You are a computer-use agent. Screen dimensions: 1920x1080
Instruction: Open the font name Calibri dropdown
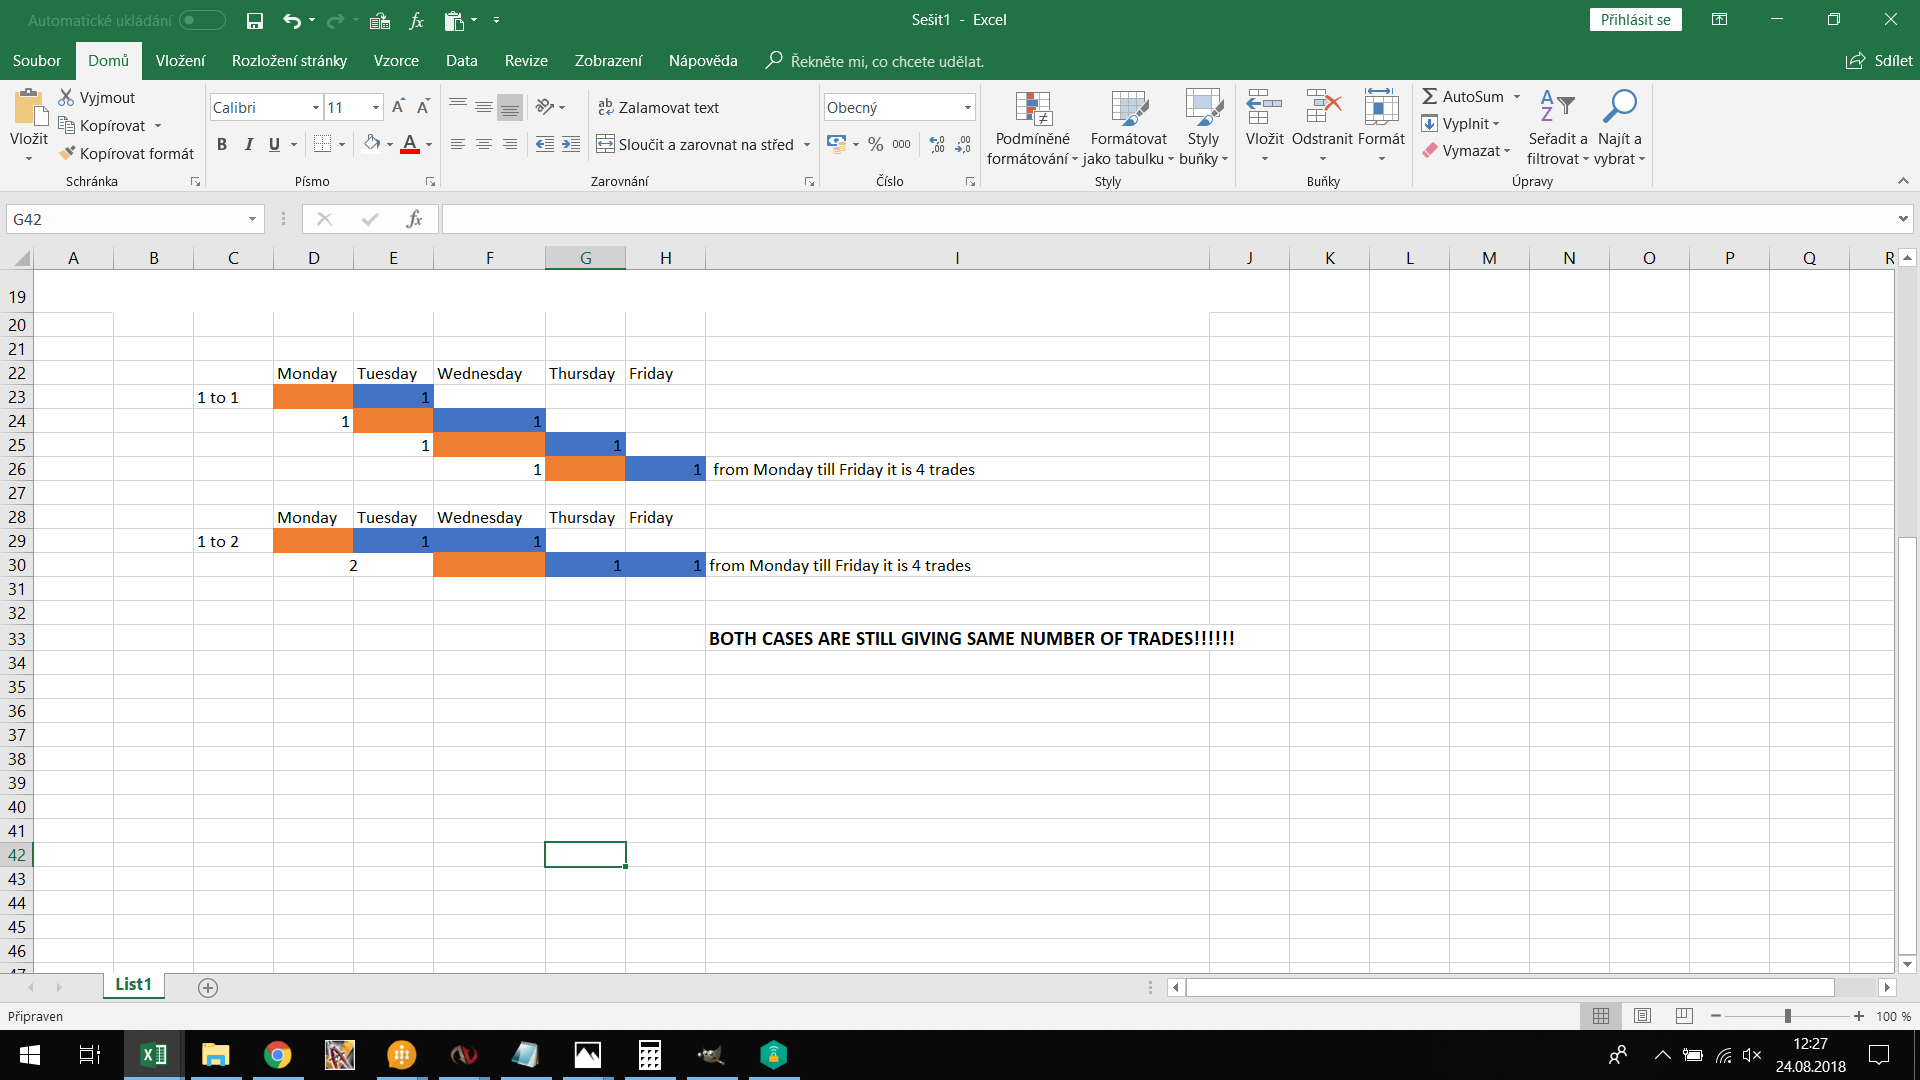(315, 107)
